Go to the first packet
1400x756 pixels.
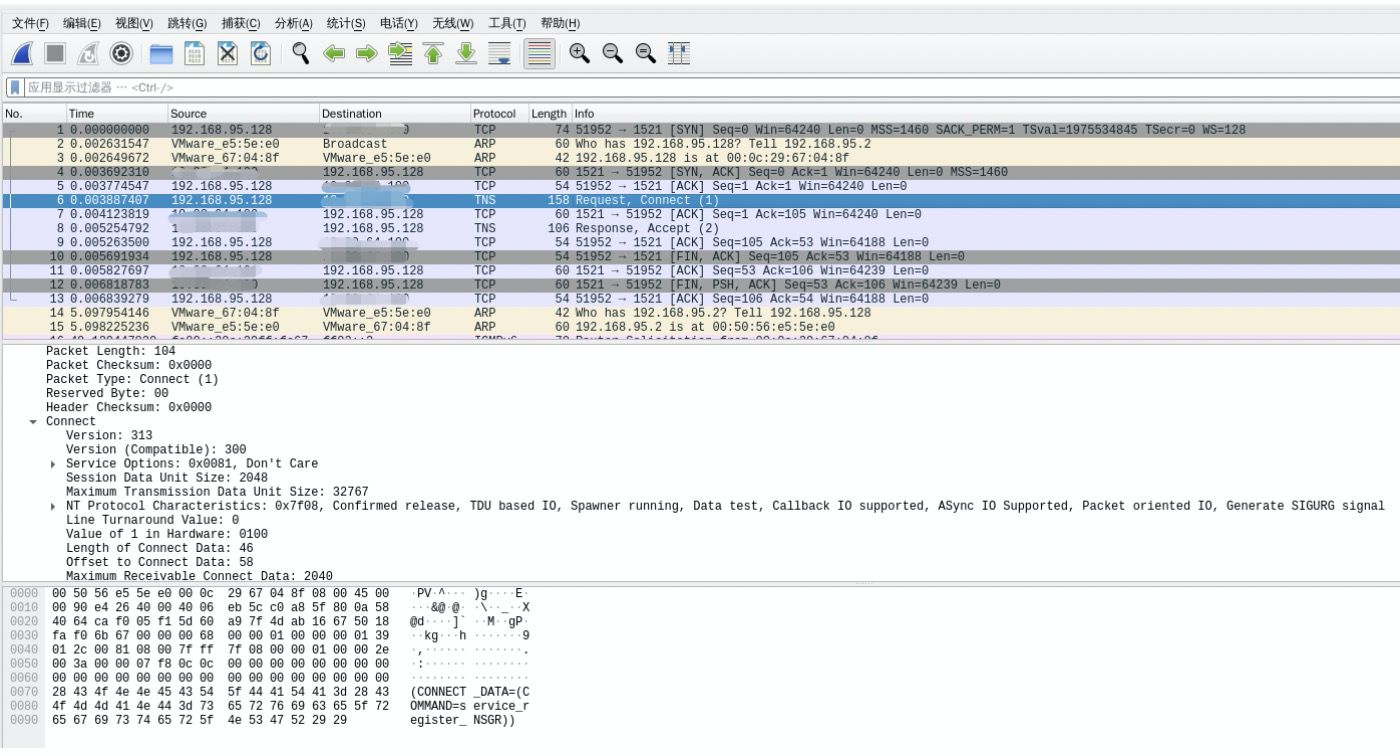[434, 53]
